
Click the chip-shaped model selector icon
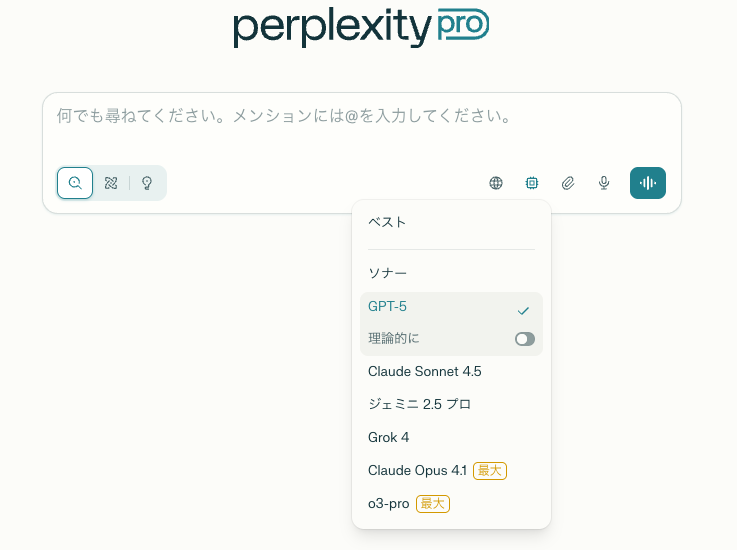(x=532, y=183)
